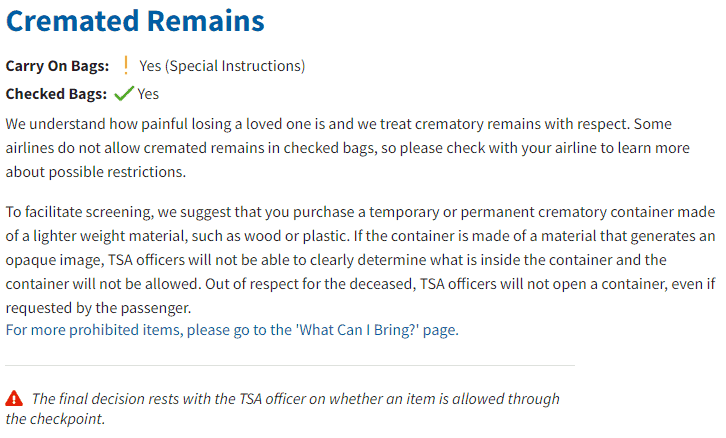Click the 'Yes' text beside Checked Bags
726x438 pixels.
tap(148, 94)
